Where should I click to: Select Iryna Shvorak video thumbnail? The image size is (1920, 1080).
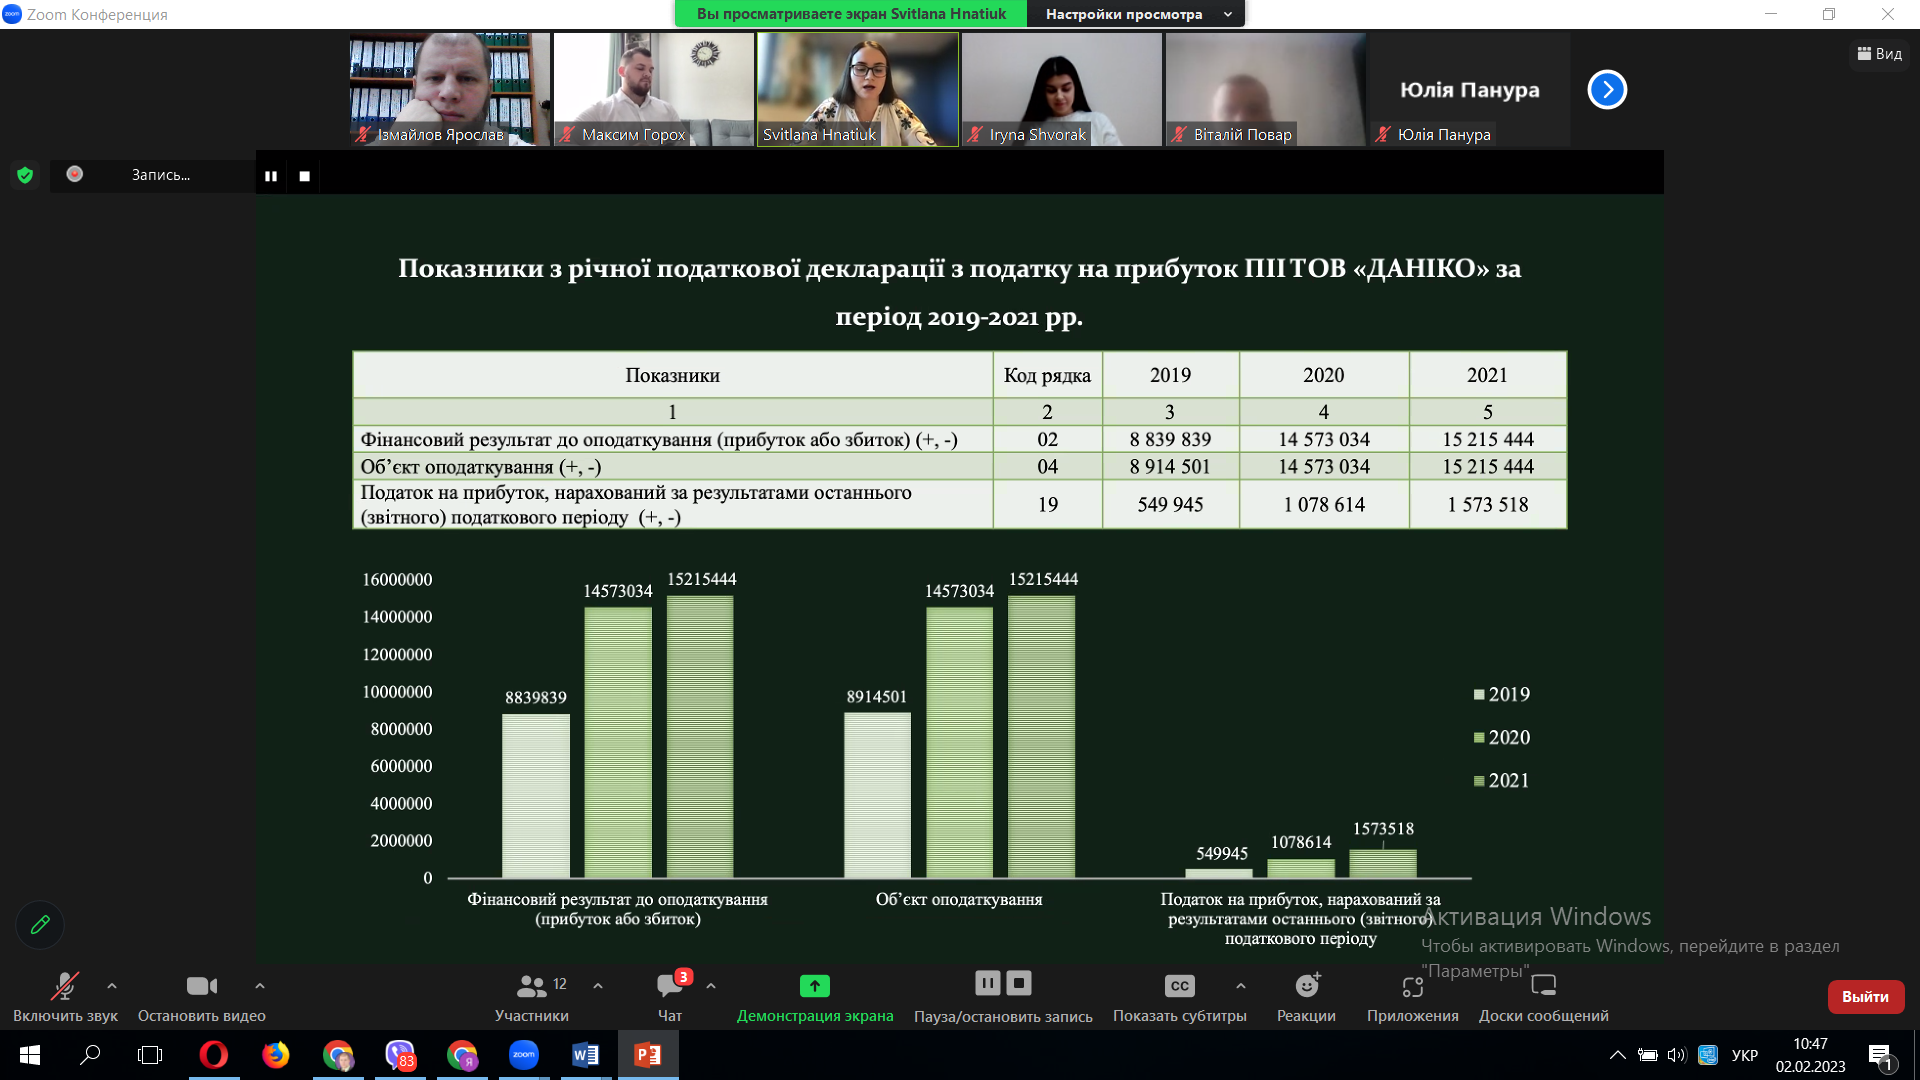pos(1062,90)
